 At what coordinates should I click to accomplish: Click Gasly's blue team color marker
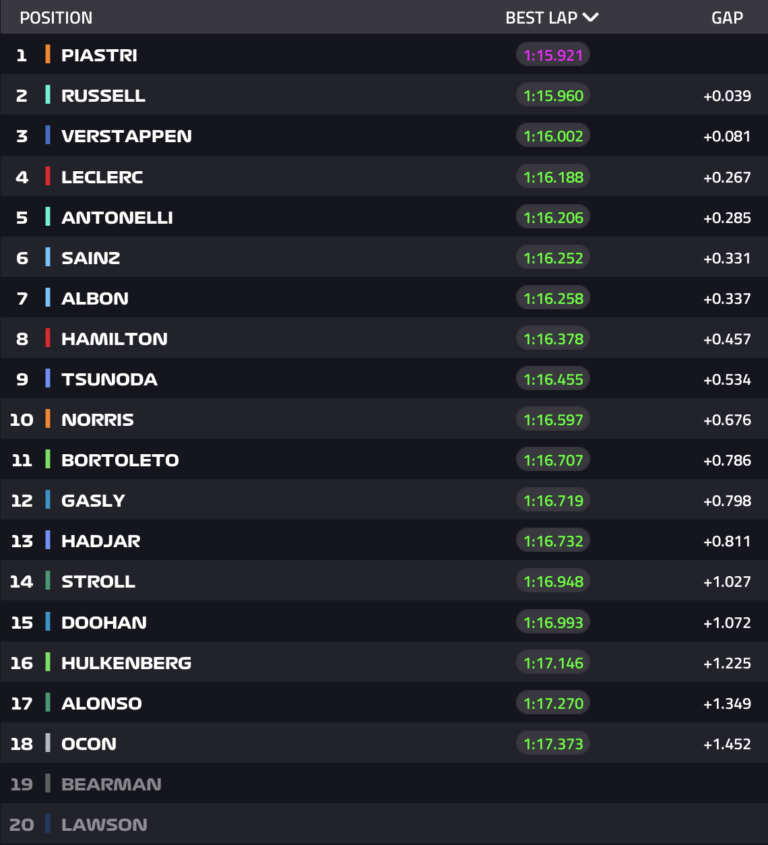coord(47,500)
